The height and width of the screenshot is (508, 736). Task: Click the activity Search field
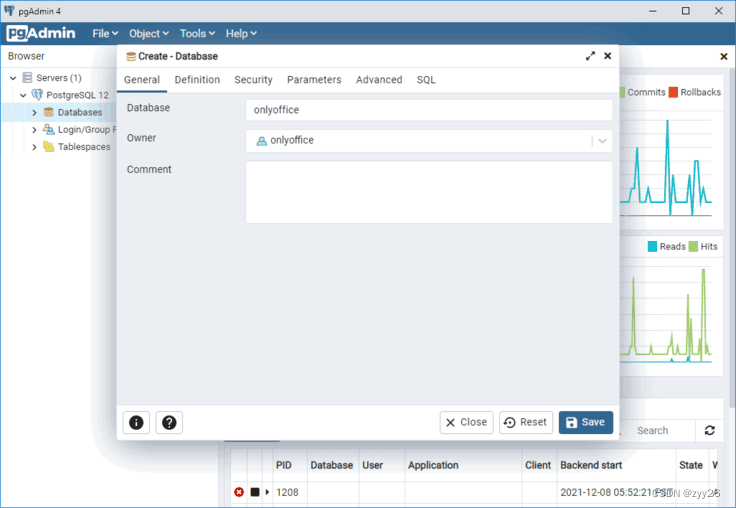(657, 430)
